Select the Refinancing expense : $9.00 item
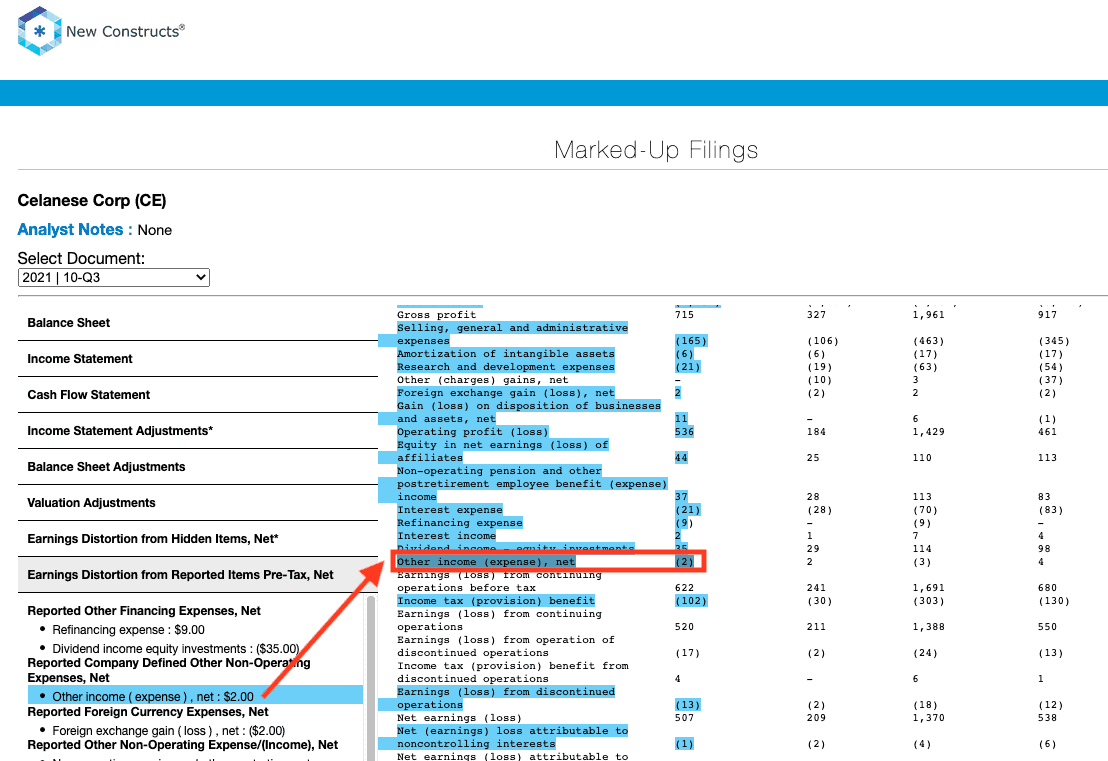The image size is (1108, 761). click(x=129, y=630)
